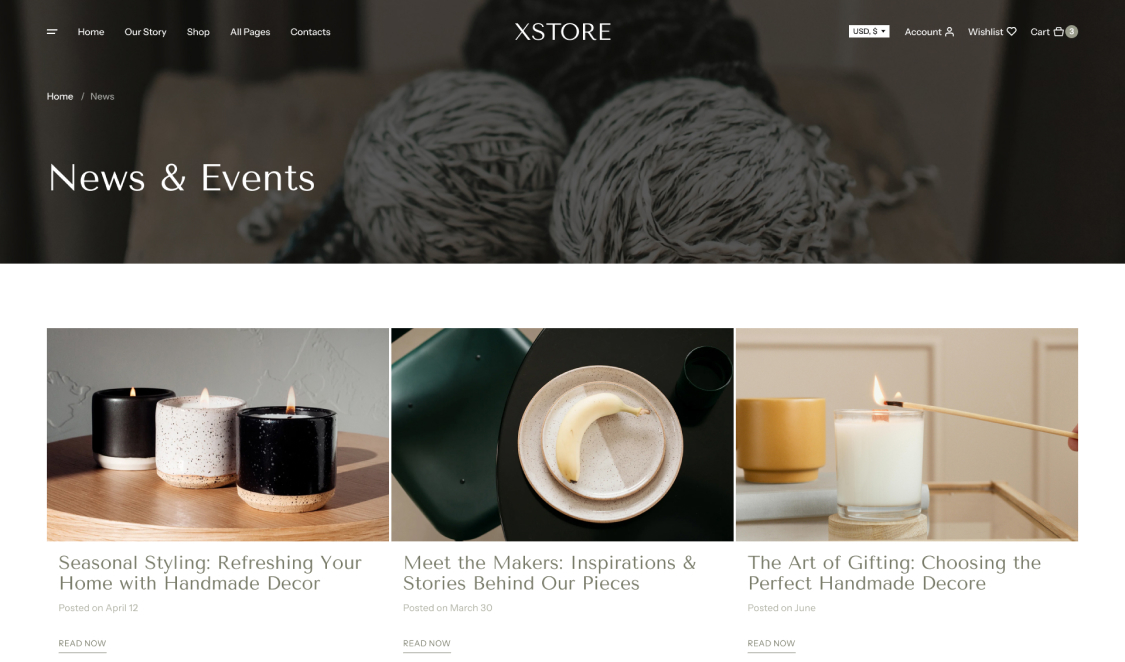Open the USD currency dropdown
The width and height of the screenshot is (1125, 662).
[869, 32]
